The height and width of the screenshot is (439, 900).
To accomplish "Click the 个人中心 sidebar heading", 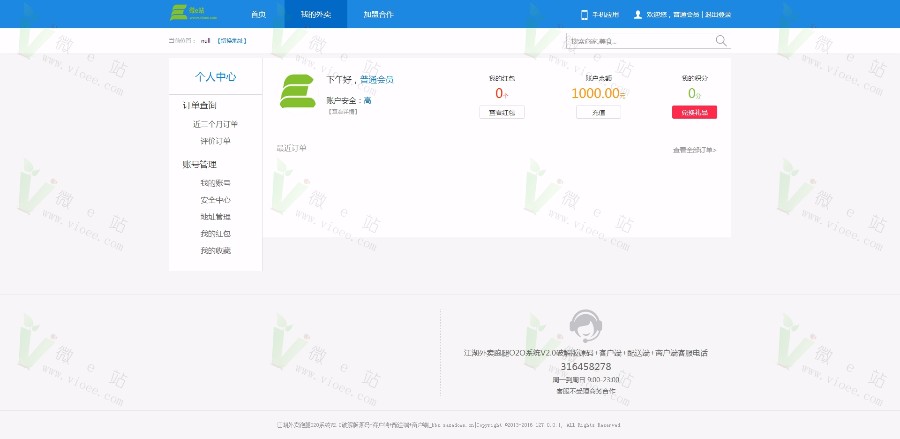I will pos(215,77).
